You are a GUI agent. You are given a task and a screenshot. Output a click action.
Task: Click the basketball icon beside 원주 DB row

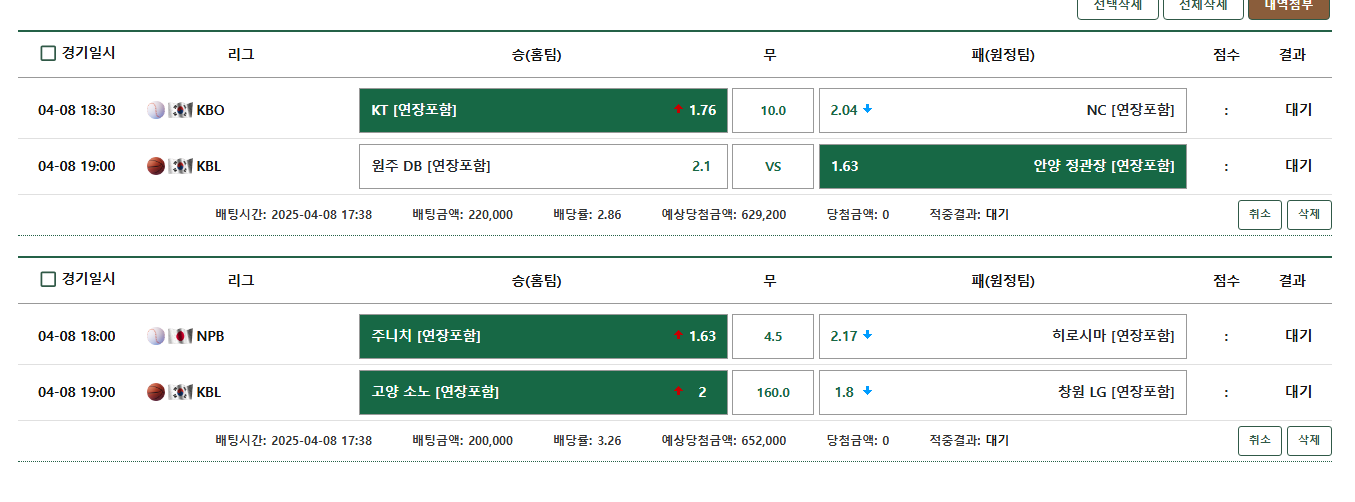click(155, 166)
